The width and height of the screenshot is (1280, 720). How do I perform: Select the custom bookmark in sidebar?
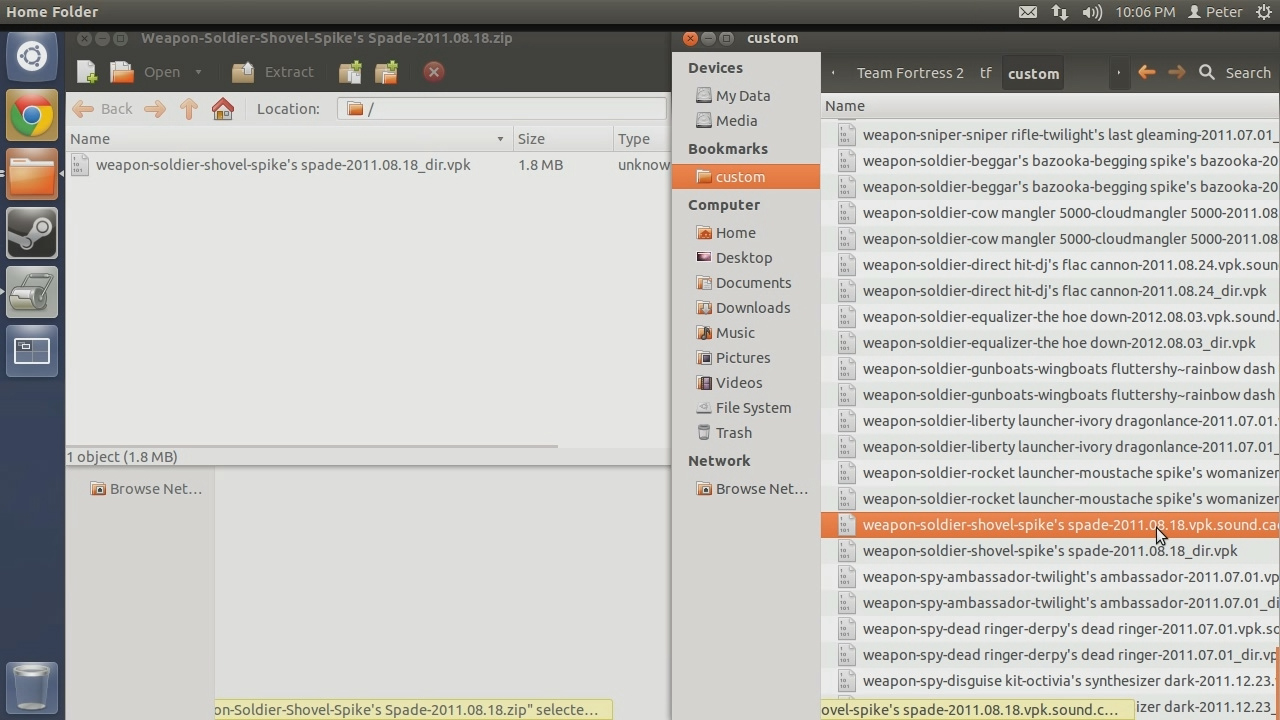point(746,177)
